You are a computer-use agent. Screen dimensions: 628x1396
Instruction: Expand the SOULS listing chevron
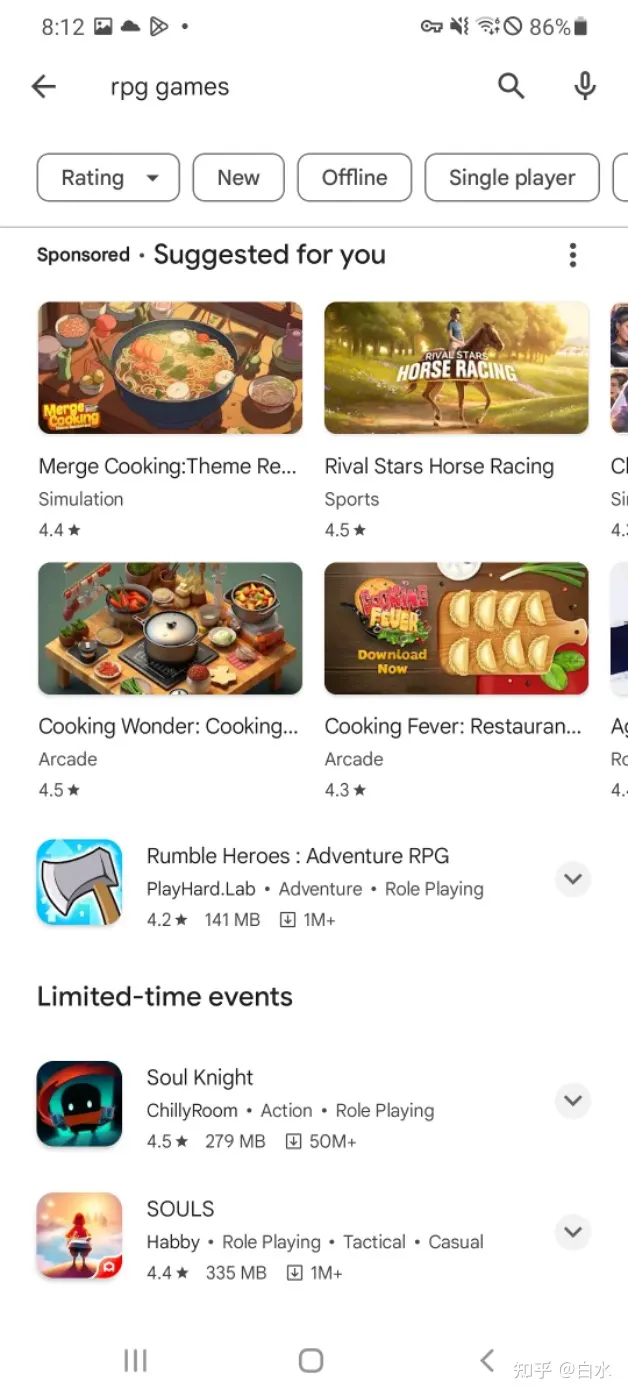coord(573,1232)
